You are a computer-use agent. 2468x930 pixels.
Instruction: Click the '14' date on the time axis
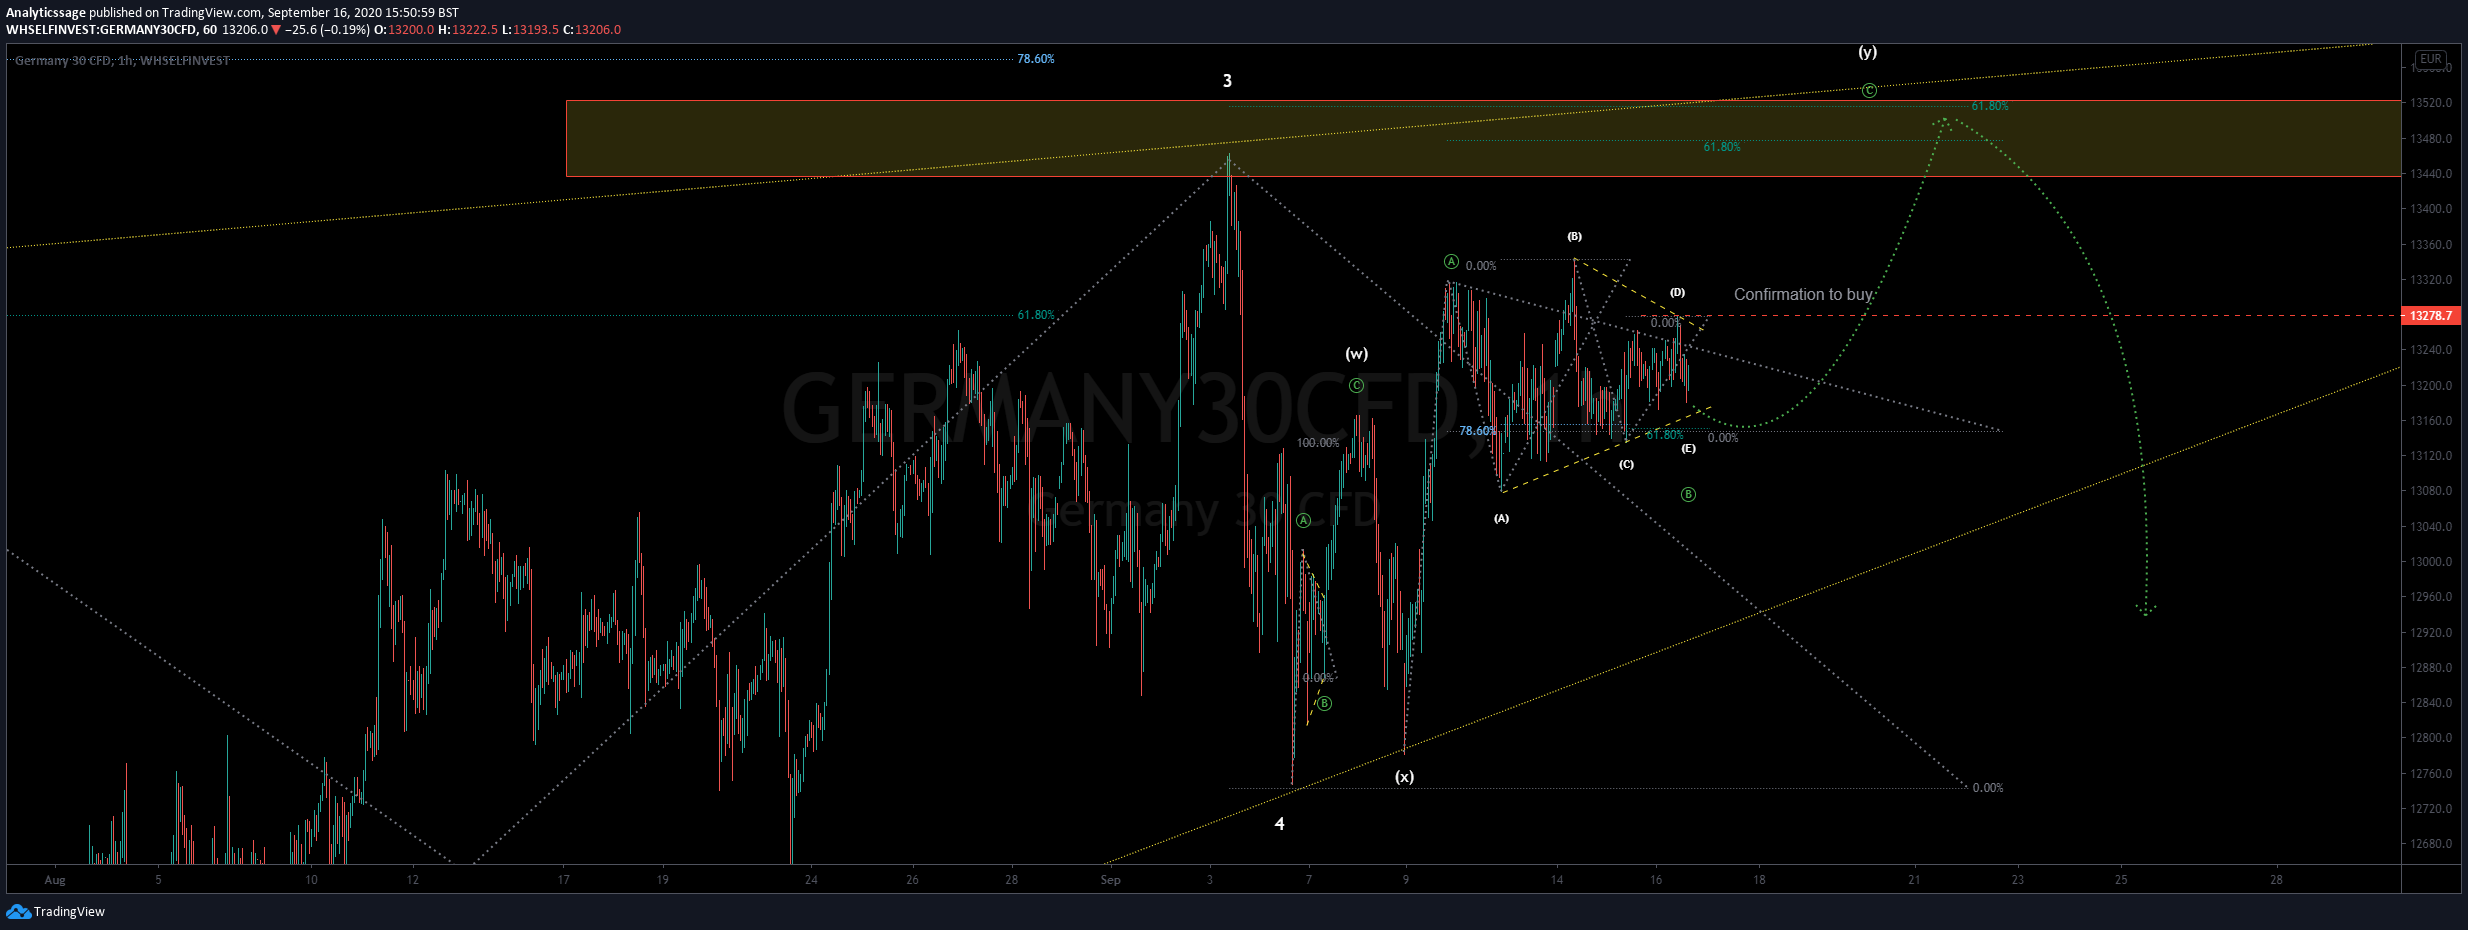[x=1557, y=880]
